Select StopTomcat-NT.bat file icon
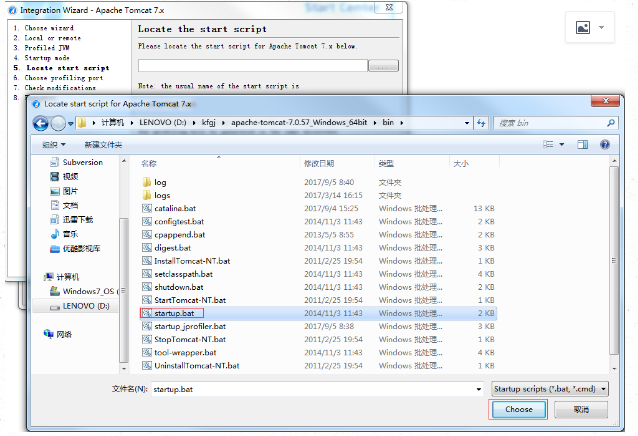 click(146, 339)
